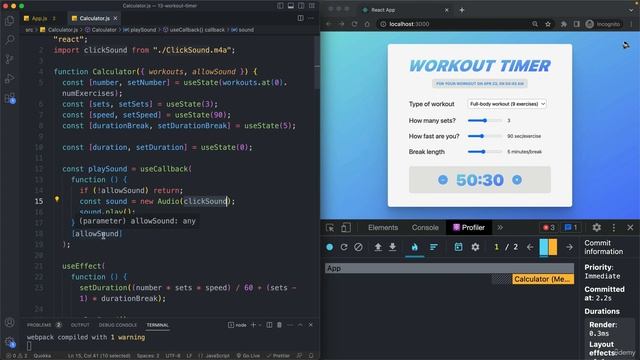Reload the localhost page in browser
The image size is (640, 360).
tap(354, 24)
